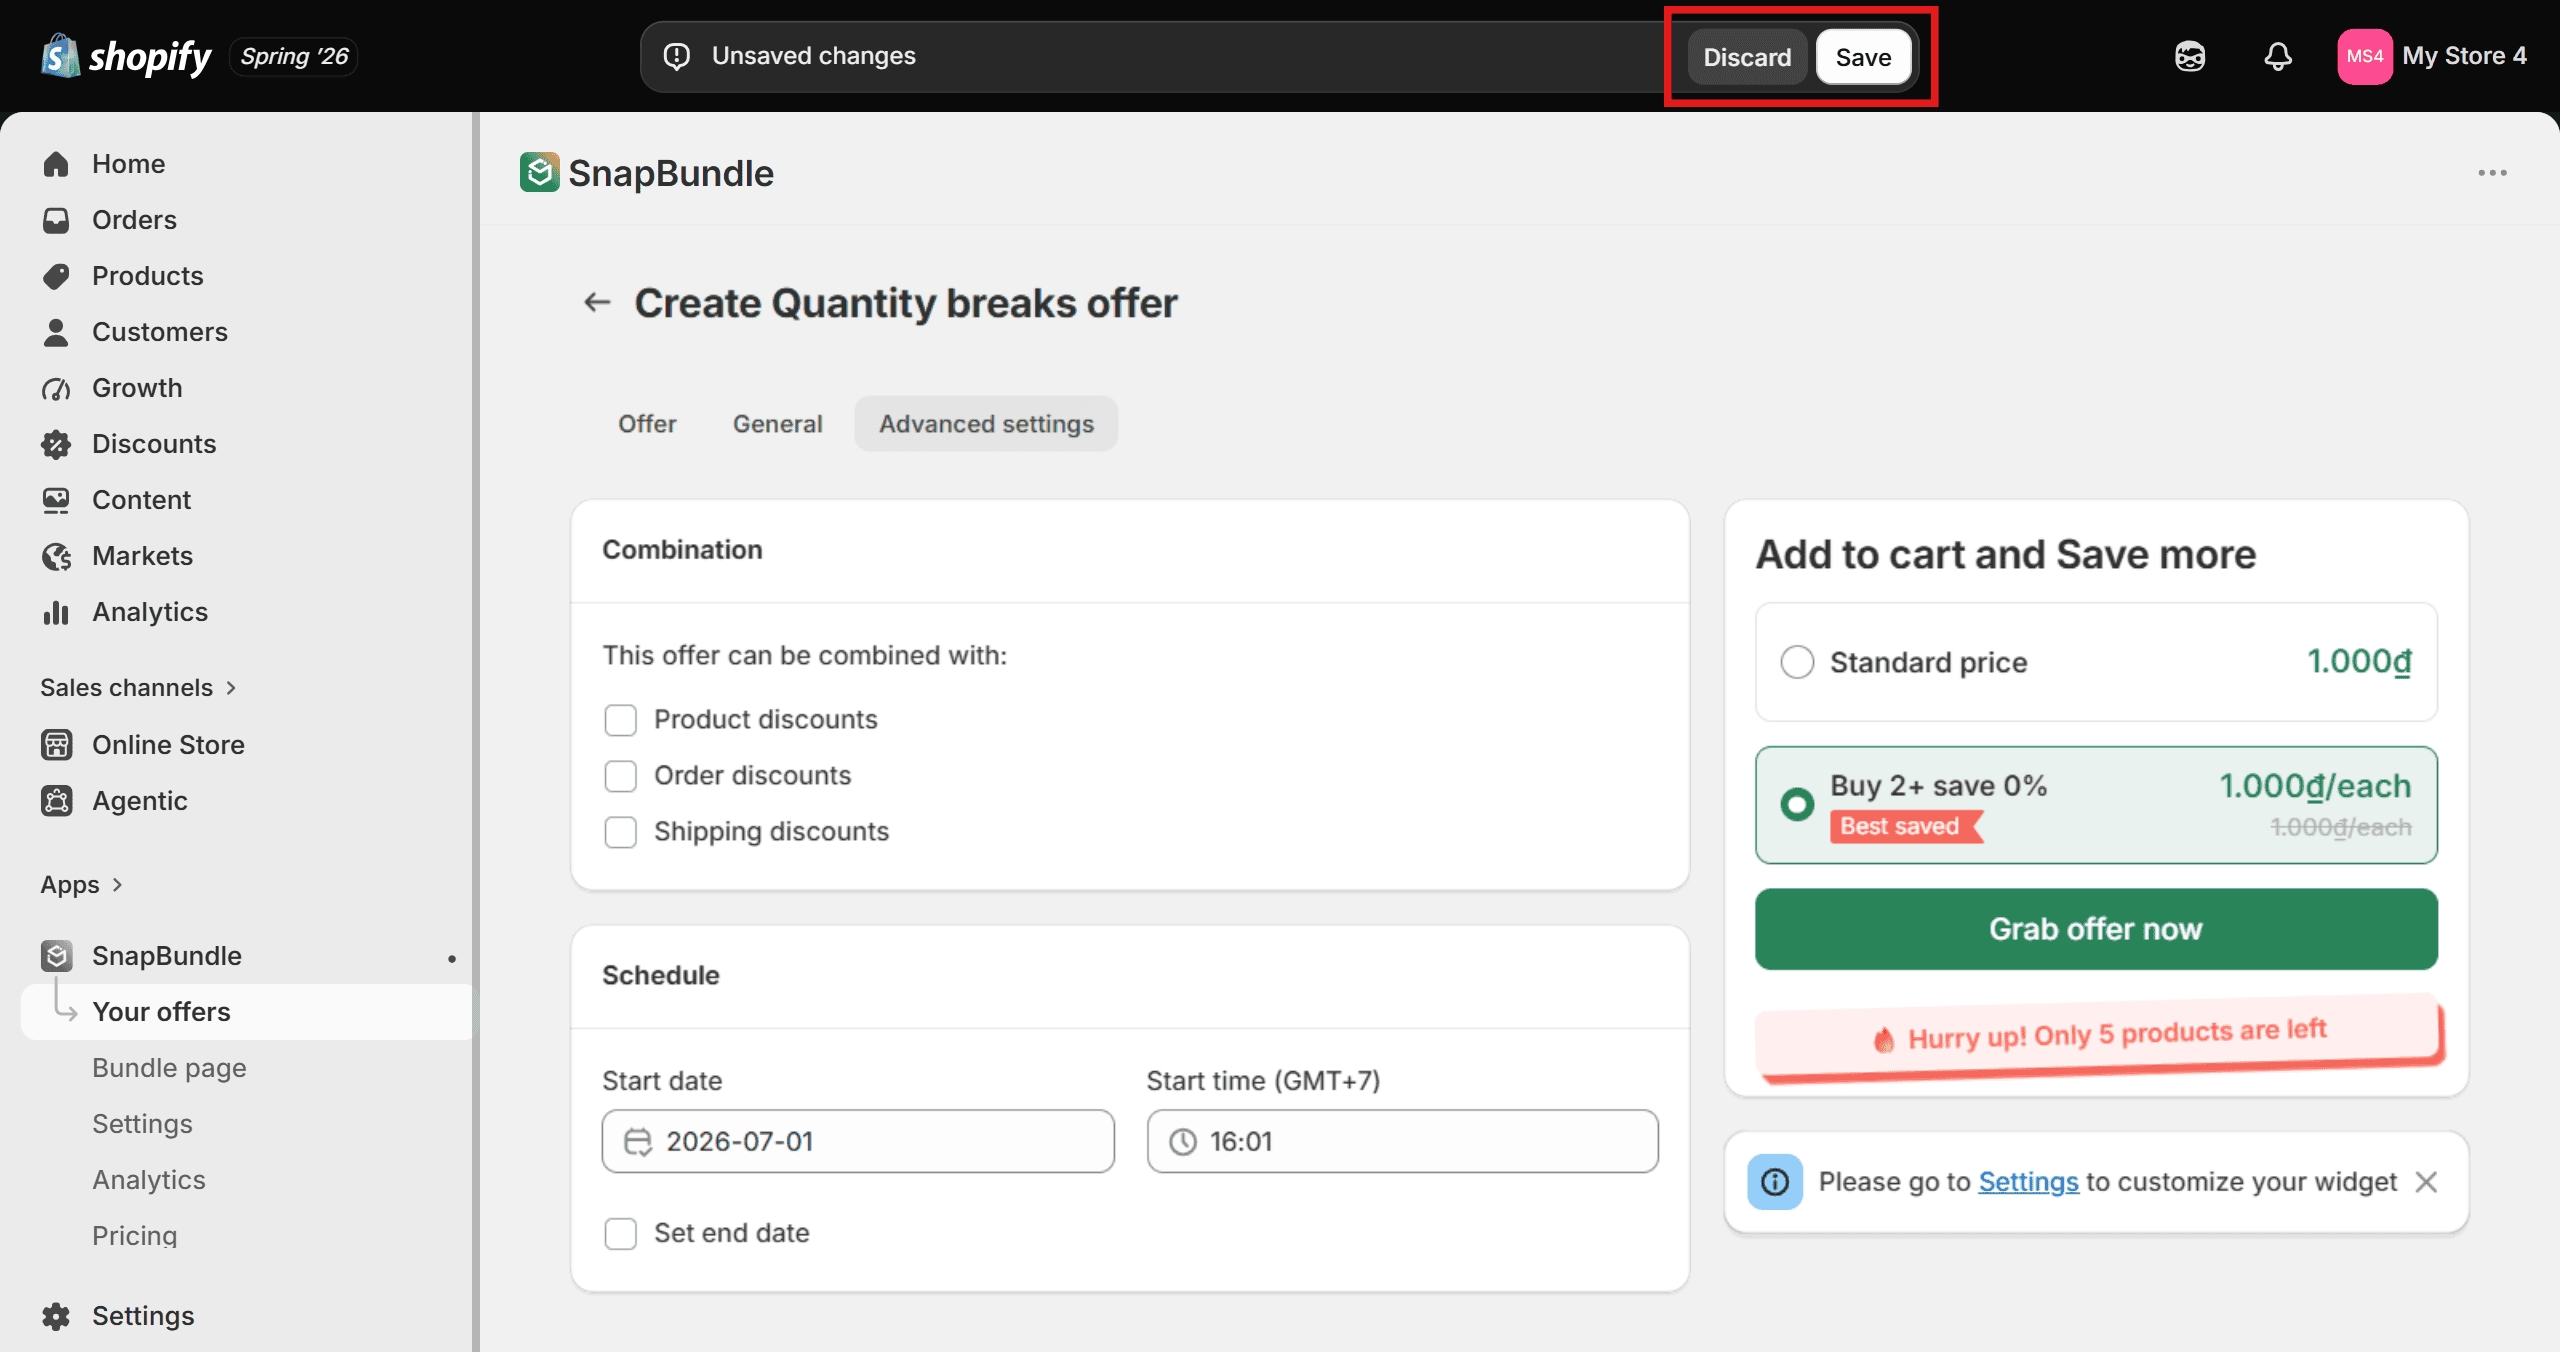Open the three-dot menu for SnapBundle
The width and height of the screenshot is (2560, 1352).
pos(2492,173)
